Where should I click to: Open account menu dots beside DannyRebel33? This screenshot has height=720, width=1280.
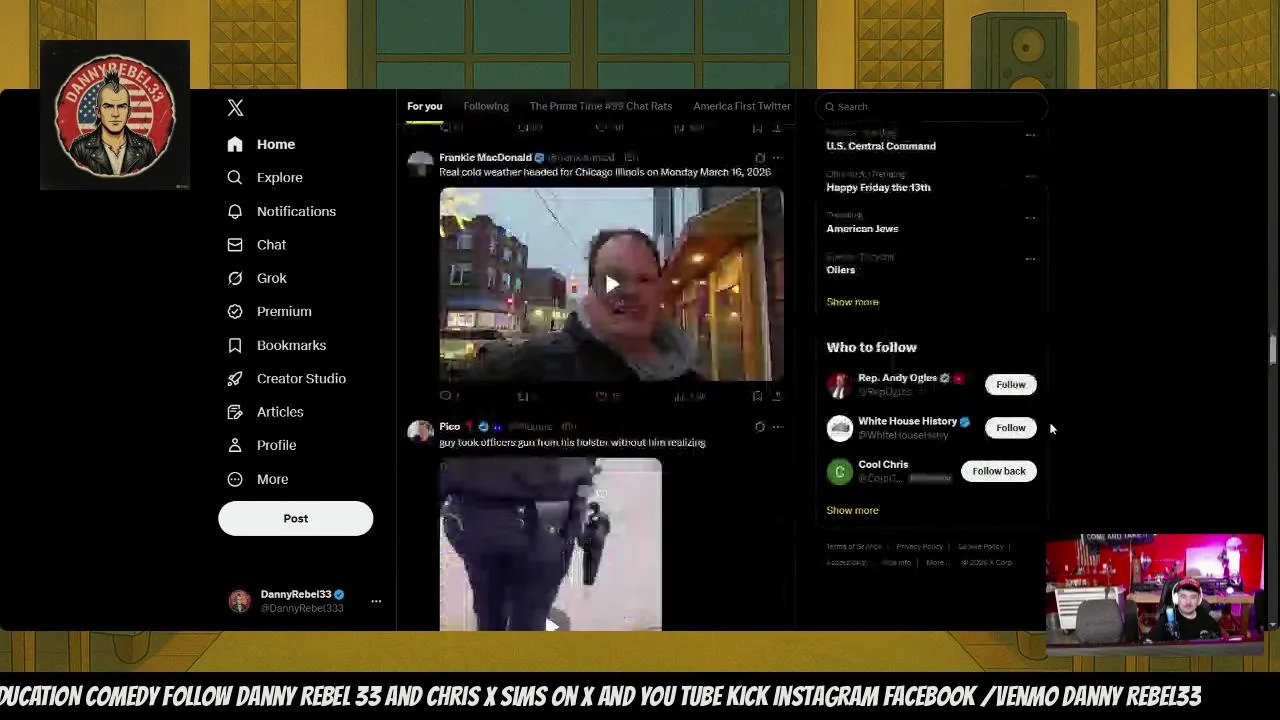pos(376,601)
